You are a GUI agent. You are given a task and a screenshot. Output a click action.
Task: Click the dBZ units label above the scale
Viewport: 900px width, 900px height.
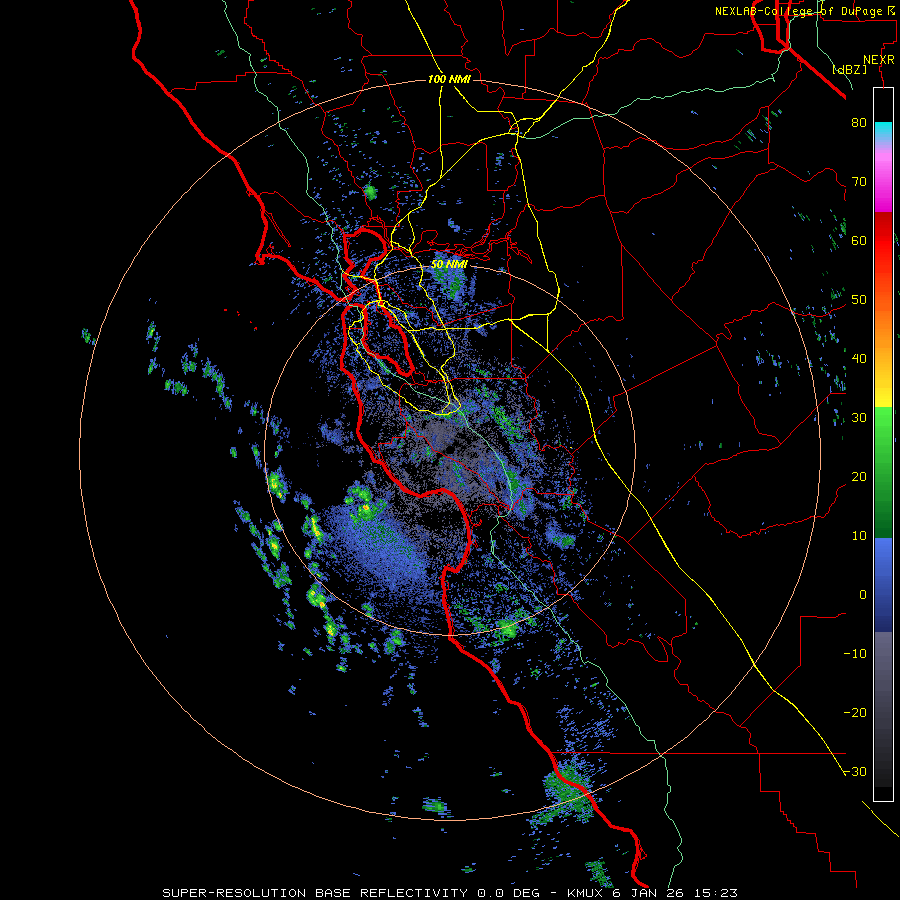[850, 70]
